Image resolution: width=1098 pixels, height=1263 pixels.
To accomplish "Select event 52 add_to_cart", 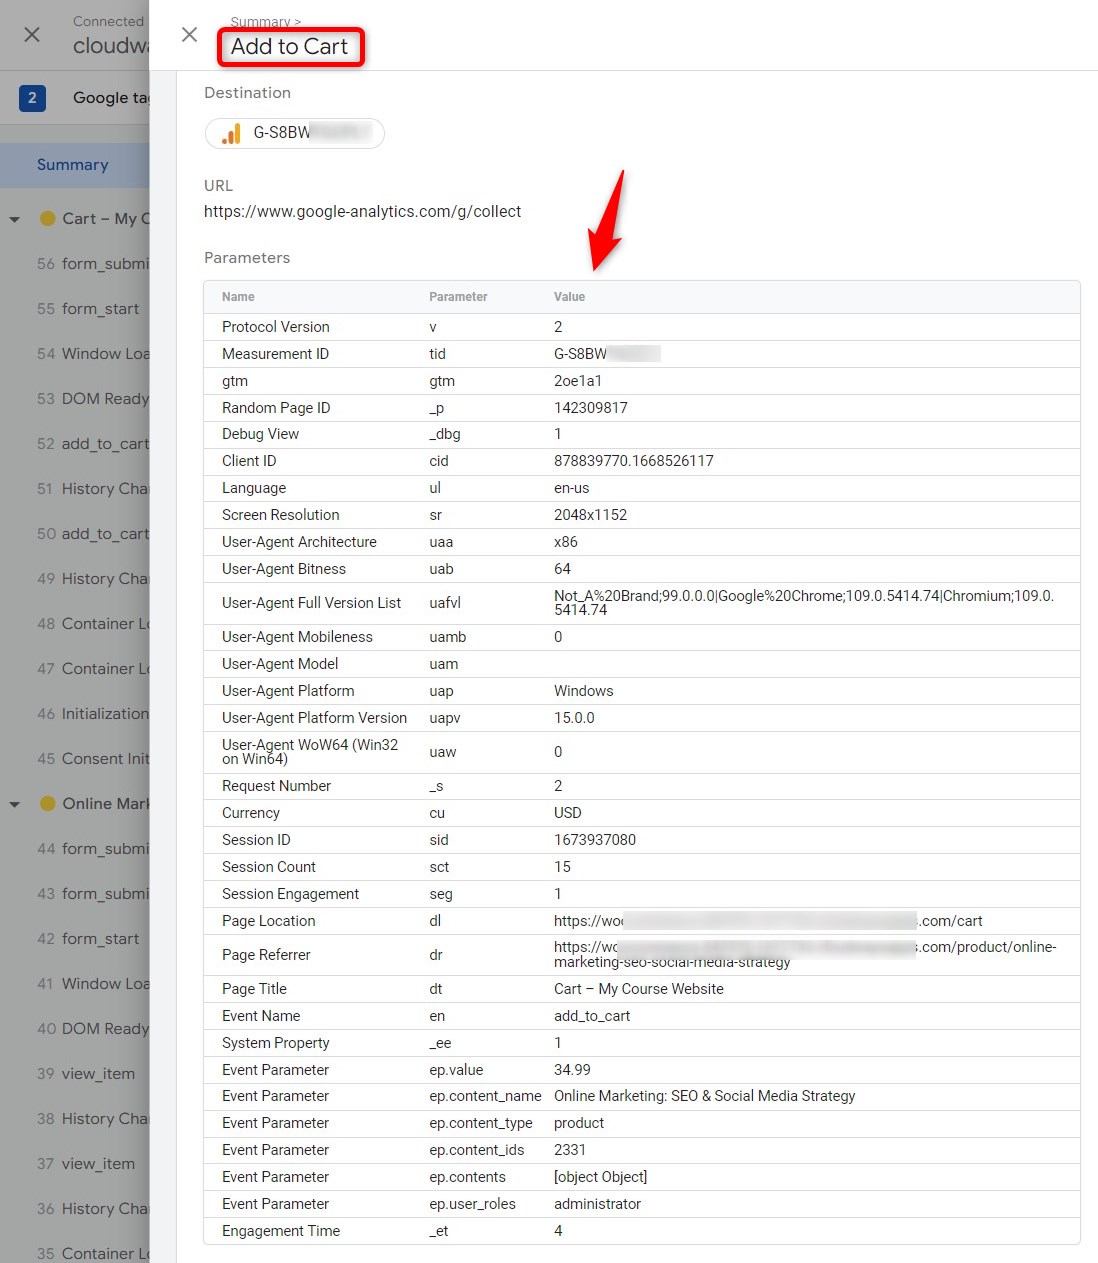I will tap(92, 444).
